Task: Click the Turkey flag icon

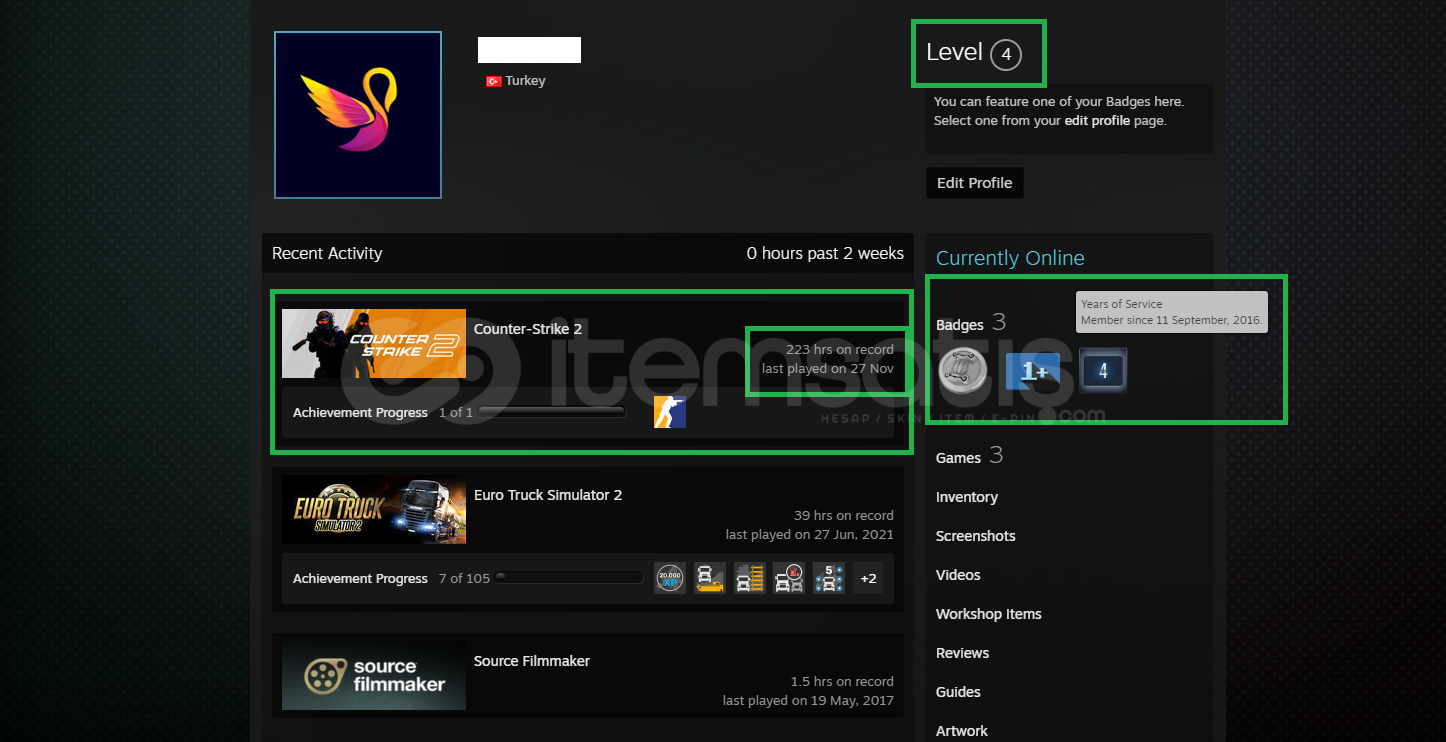Action: pos(493,81)
